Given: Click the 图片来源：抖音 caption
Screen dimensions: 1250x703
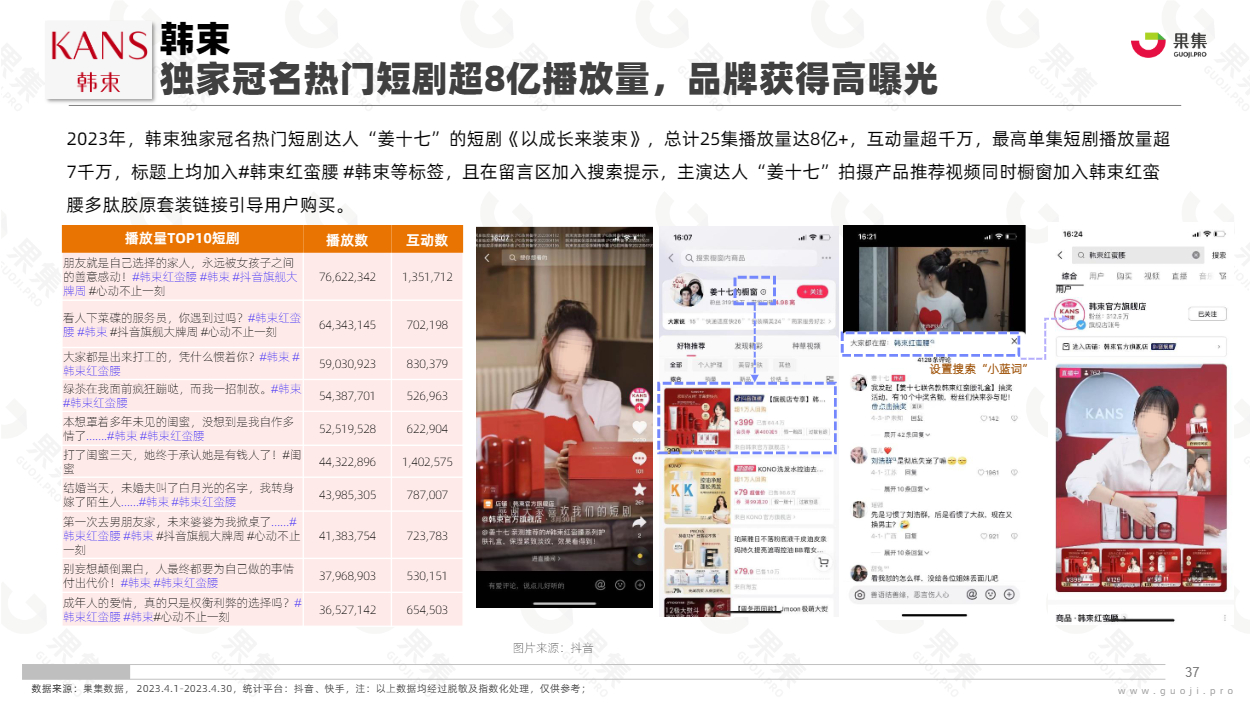Looking at the screenshot, I should click(553, 648).
